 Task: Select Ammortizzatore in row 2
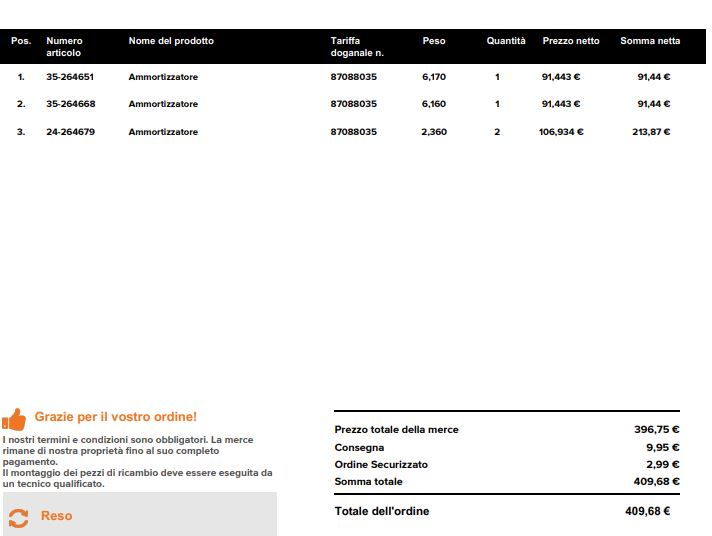click(163, 104)
